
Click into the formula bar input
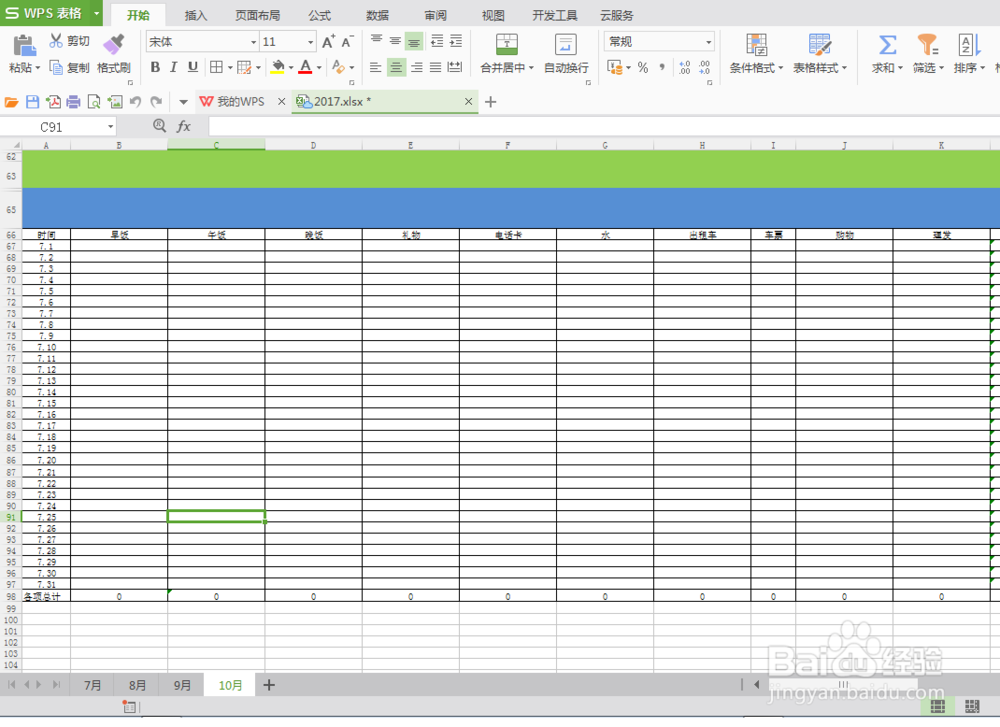tap(603, 126)
